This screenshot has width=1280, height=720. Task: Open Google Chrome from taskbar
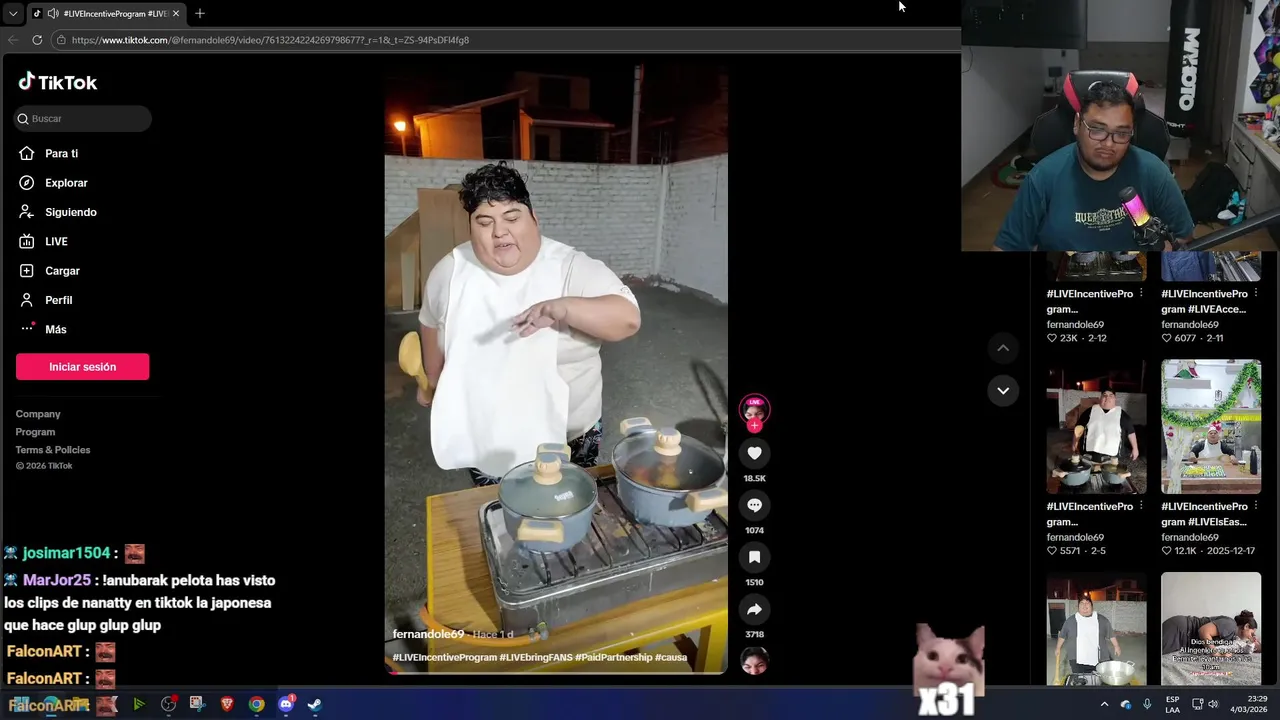(x=256, y=704)
